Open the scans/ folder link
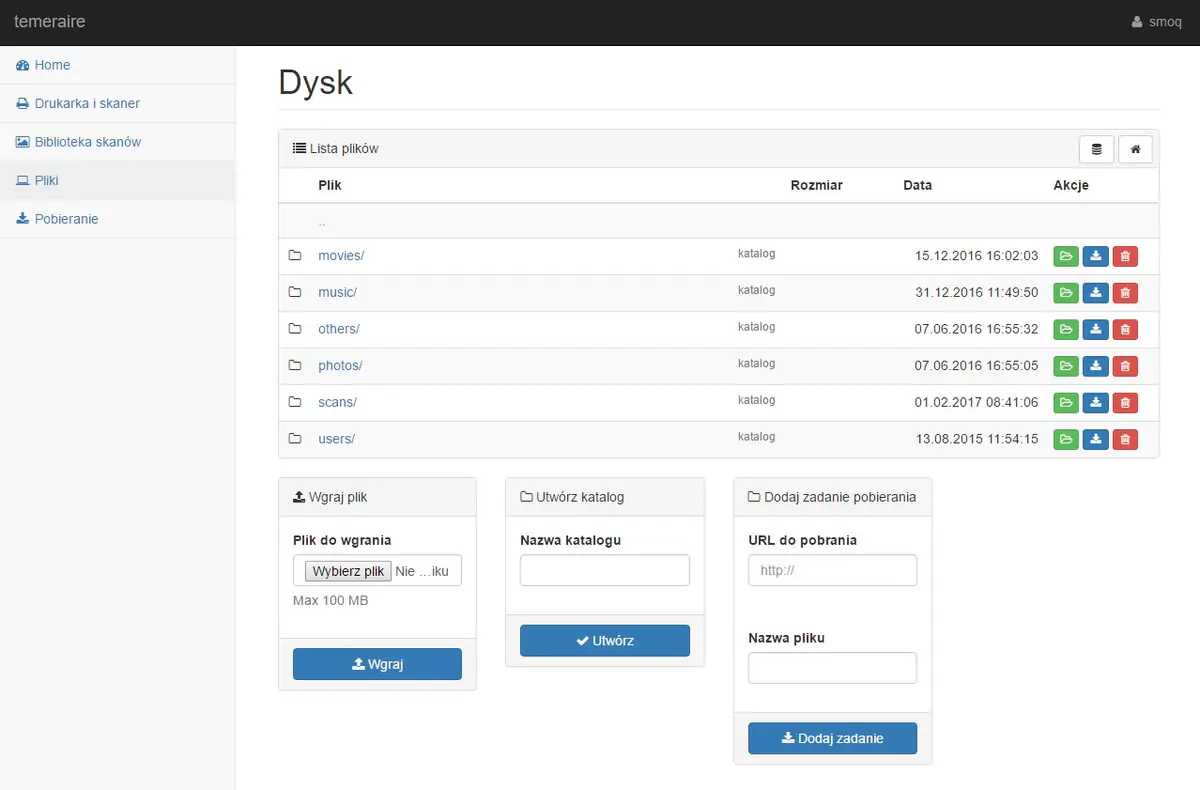Viewport: 1200px width, 790px height. point(337,402)
